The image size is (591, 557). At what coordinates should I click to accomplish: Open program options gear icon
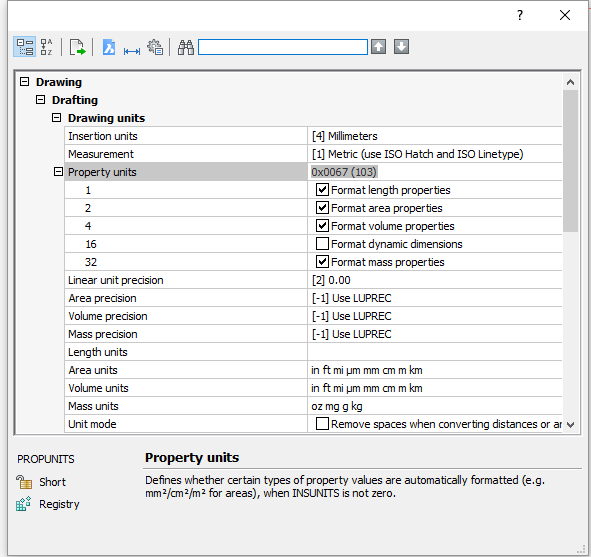coord(155,47)
